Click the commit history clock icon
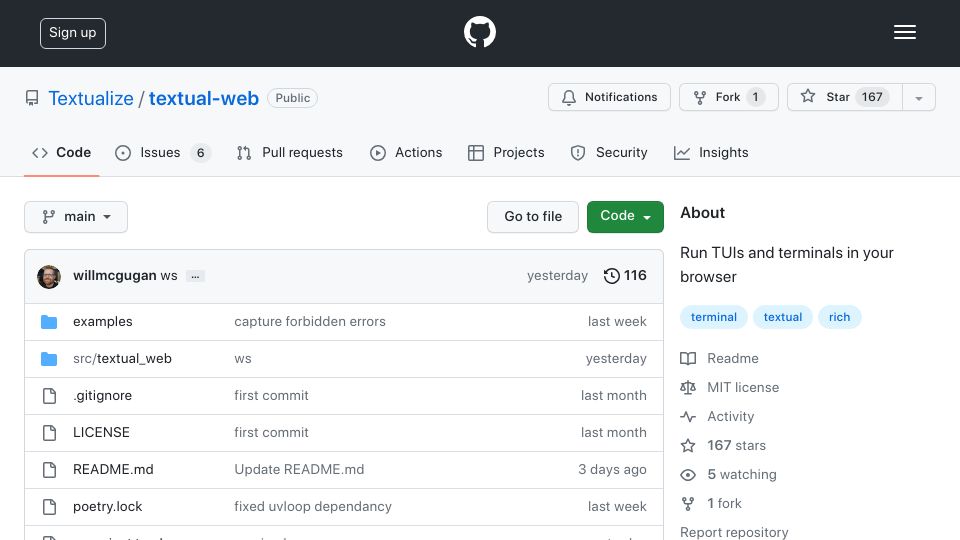960x540 pixels. coord(612,276)
